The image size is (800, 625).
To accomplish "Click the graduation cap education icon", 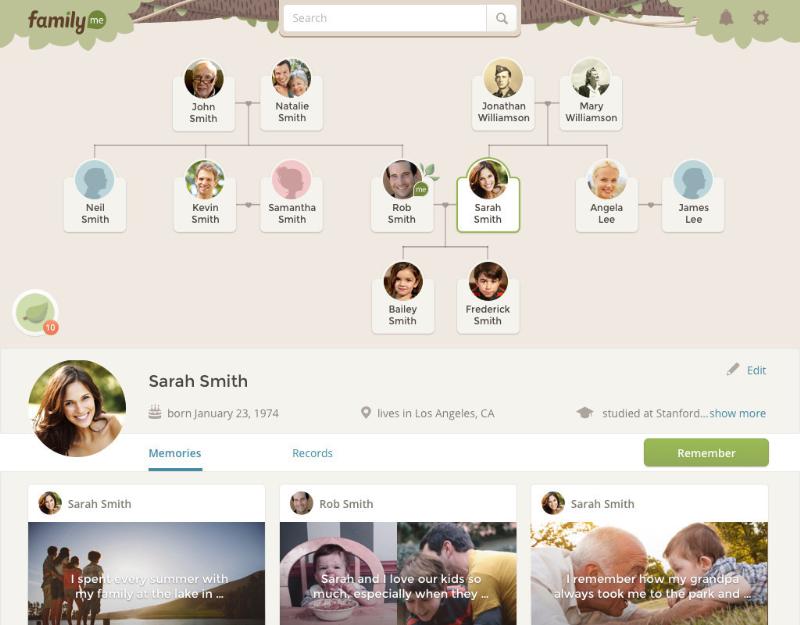I will [585, 413].
